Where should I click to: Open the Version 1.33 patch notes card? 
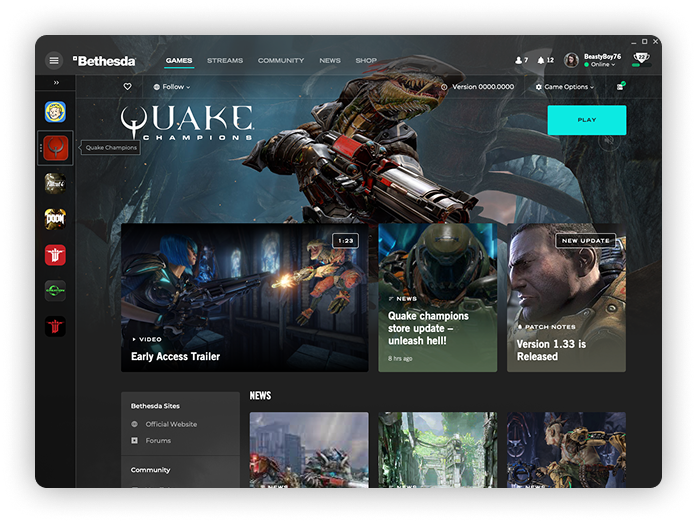(566, 297)
